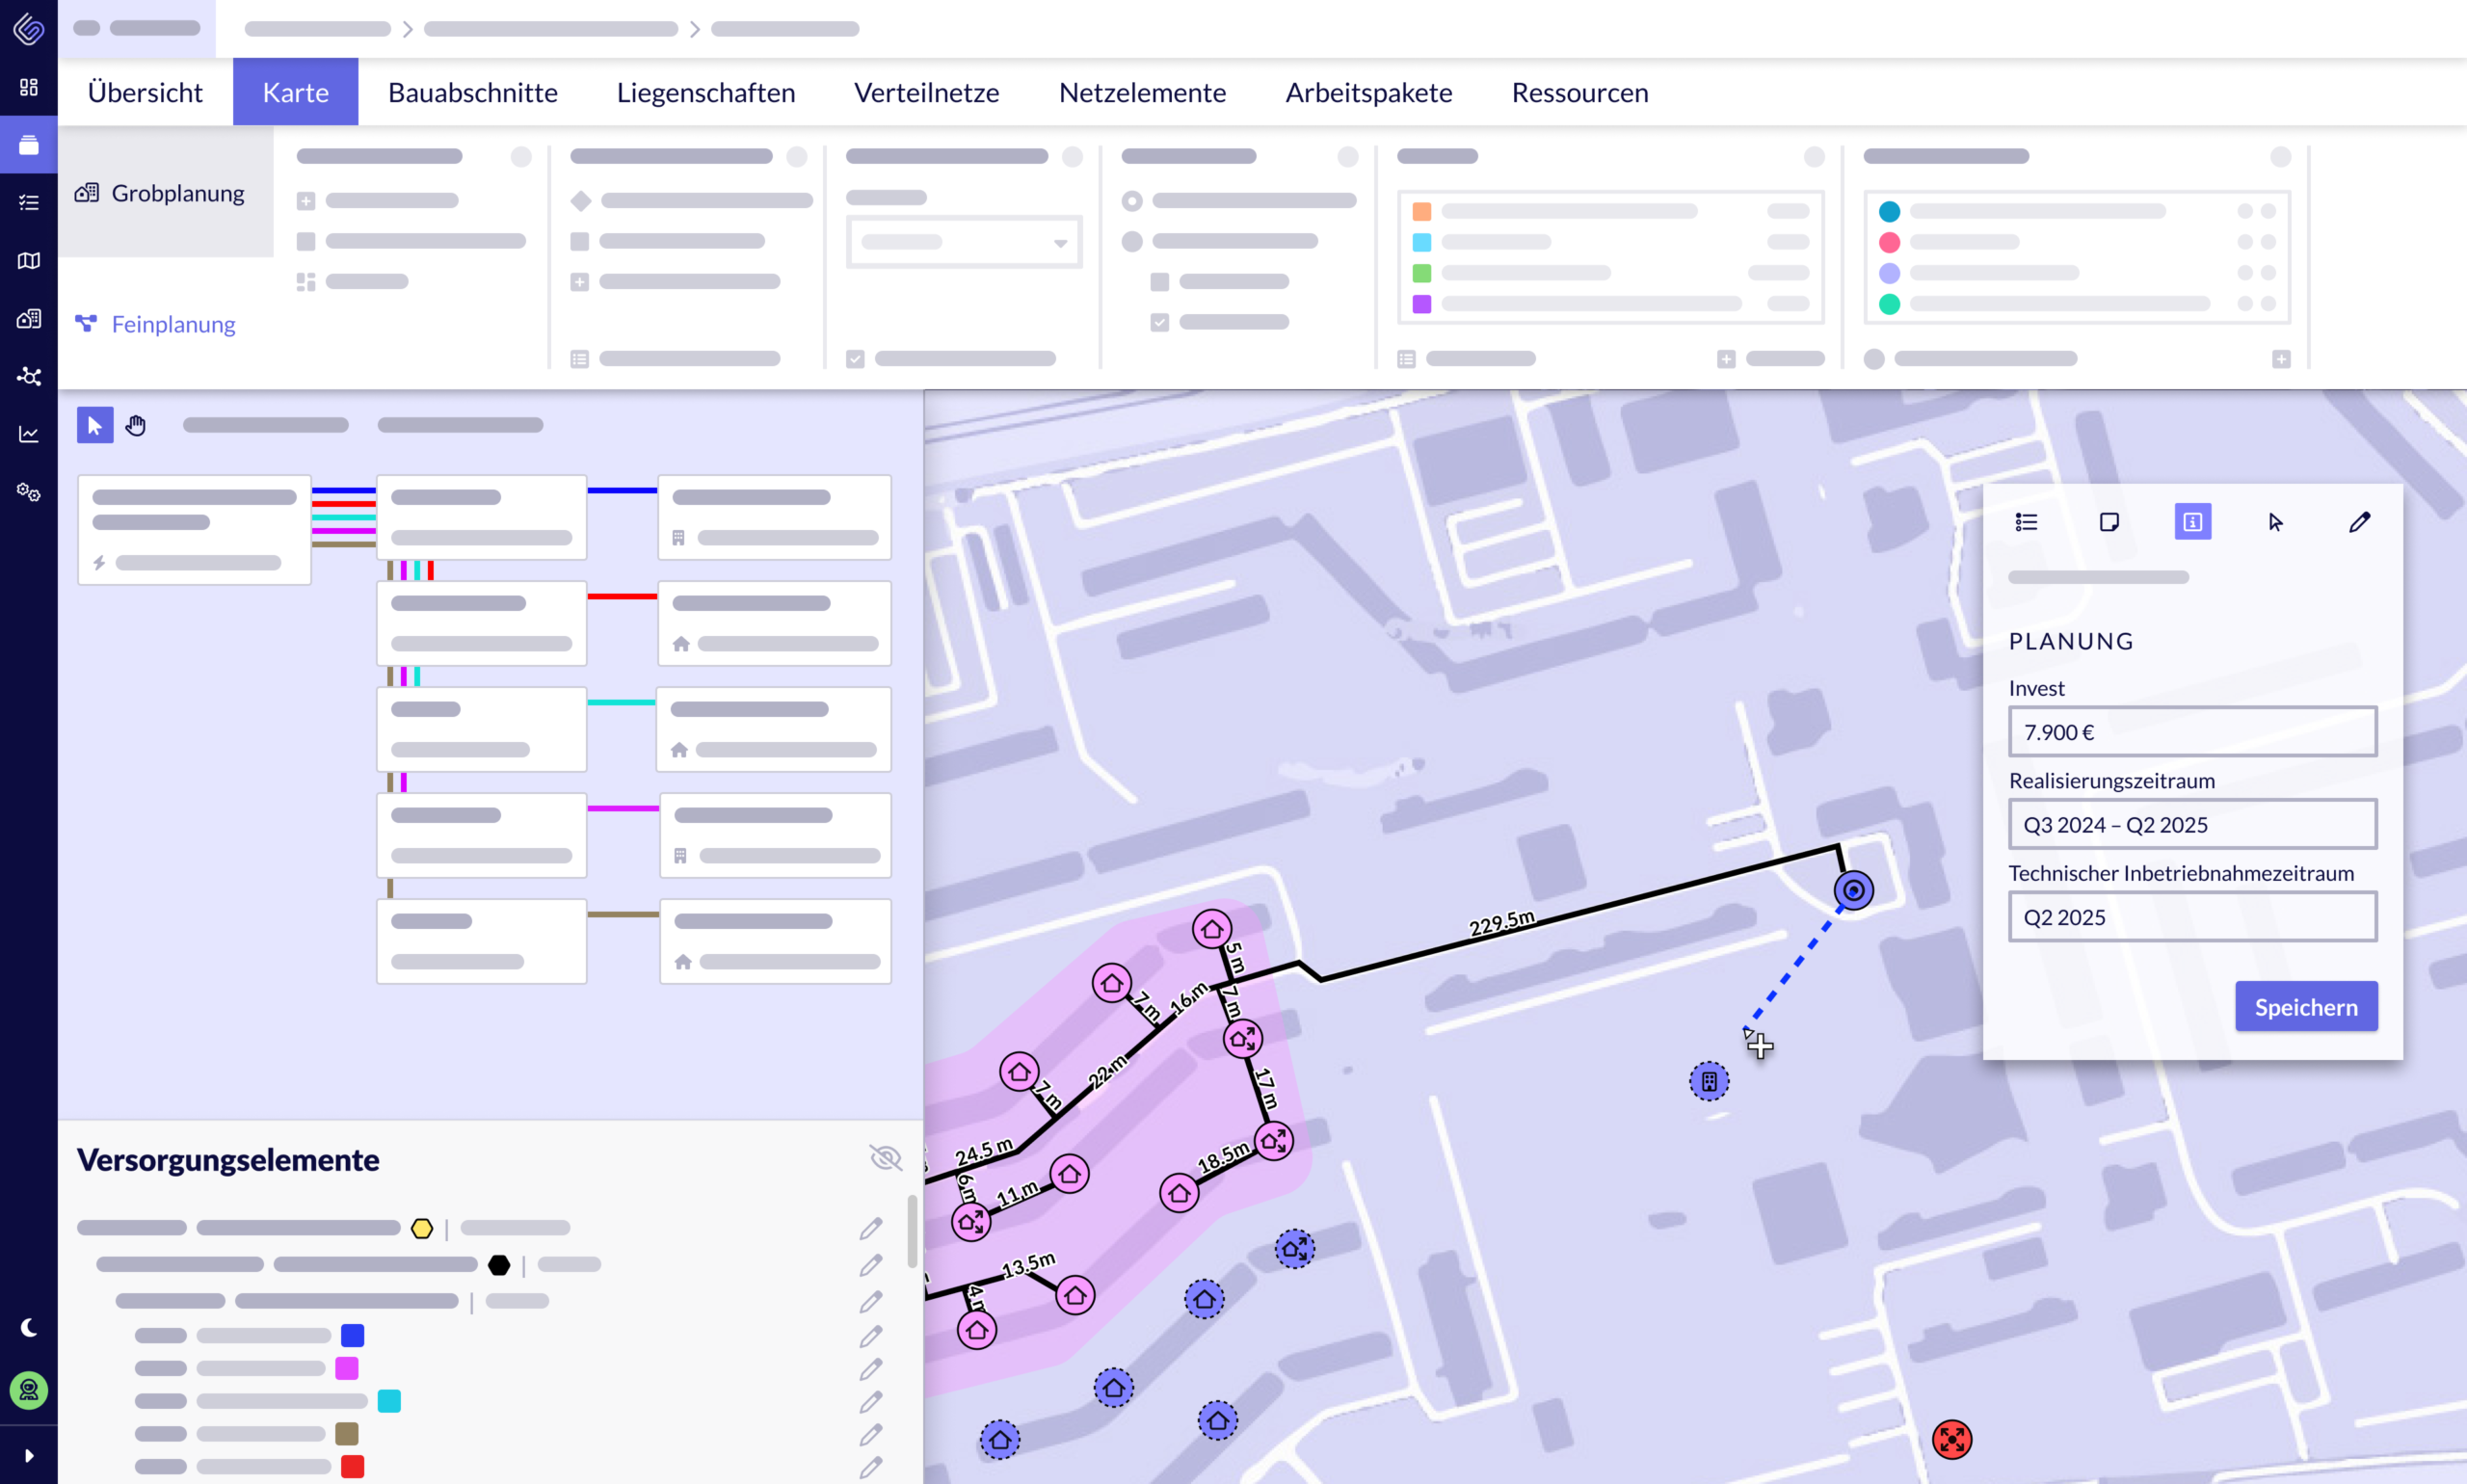This screenshot has height=1484, width=2467.
Task: Click the Speichern button
Action: click(2306, 1006)
